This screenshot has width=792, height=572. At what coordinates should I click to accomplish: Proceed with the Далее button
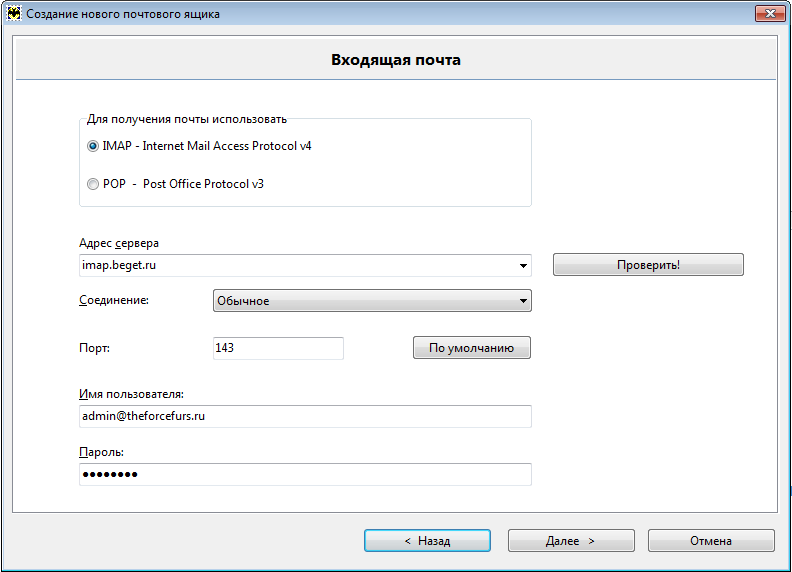click(571, 541)
